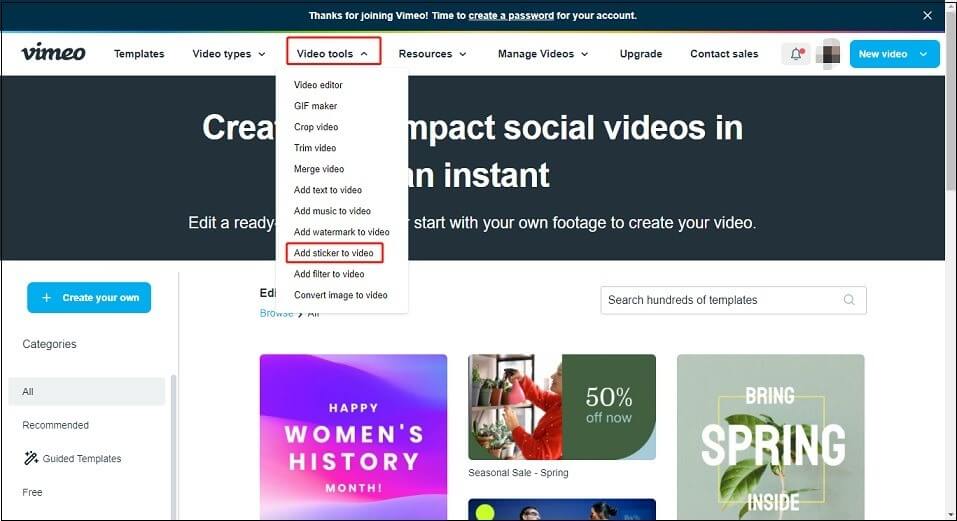This screenshot has width=957, height=521.
Task: Click the Seasonal Sale - Spring caption
Action: pos(518,473)
